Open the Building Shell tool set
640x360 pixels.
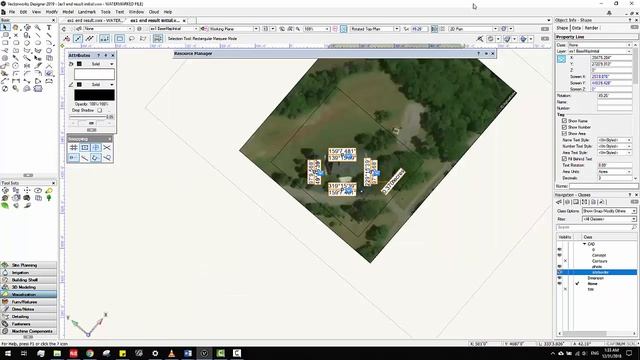click(29, 280)
